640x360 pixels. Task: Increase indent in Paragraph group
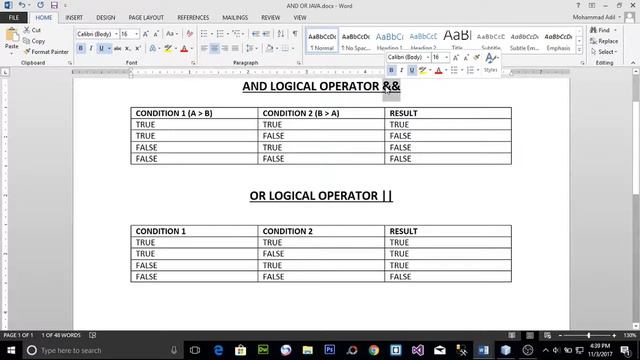tap(266, 34)
